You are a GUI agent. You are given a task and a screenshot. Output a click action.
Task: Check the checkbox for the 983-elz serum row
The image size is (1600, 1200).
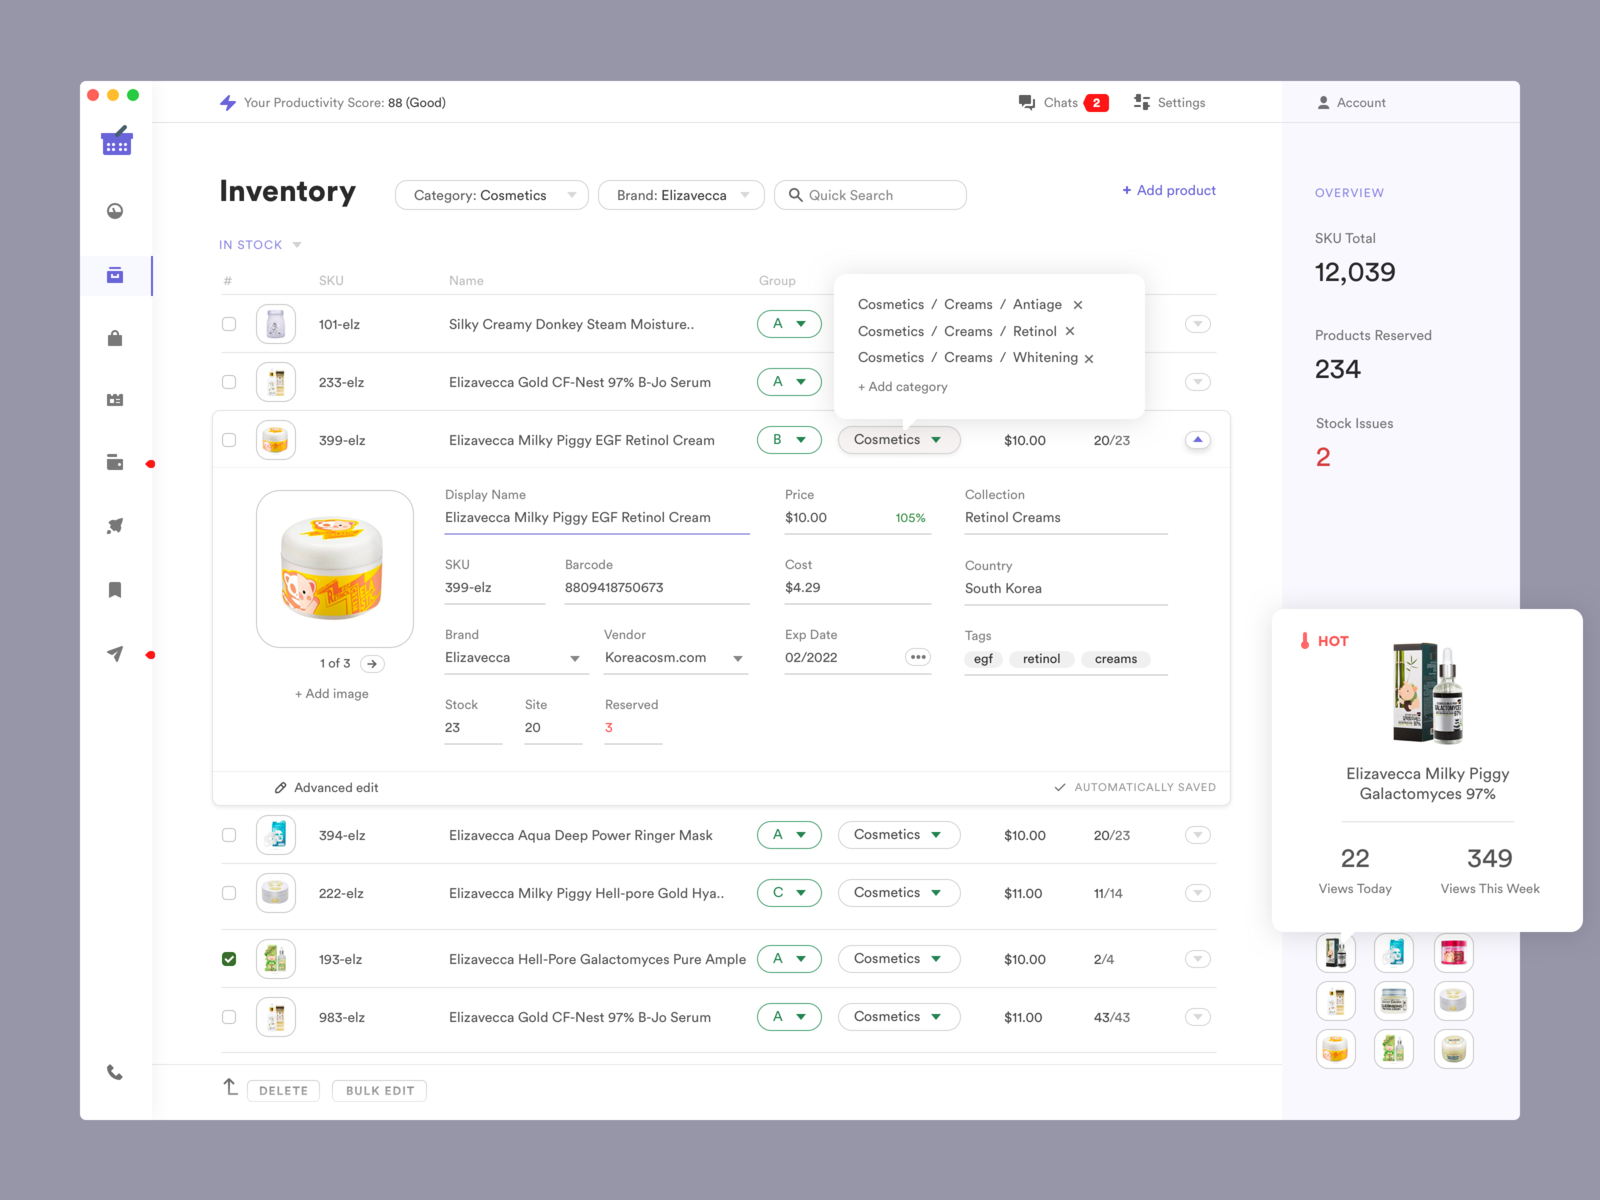point(229,1016)
